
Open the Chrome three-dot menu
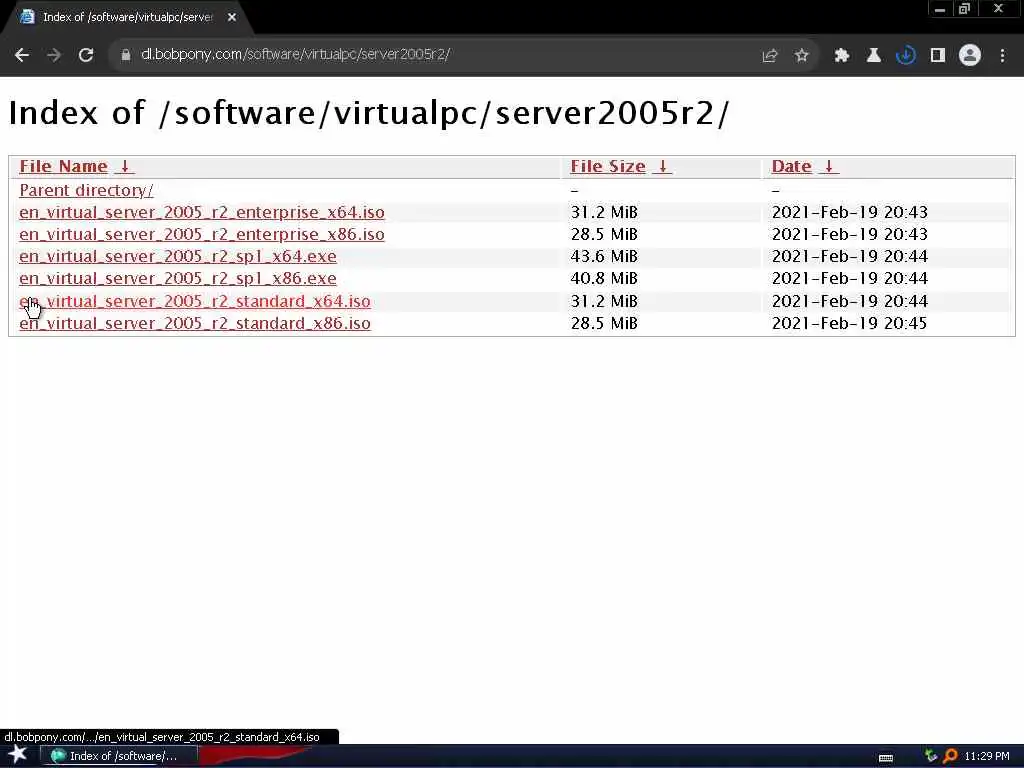pos(1002,56)
